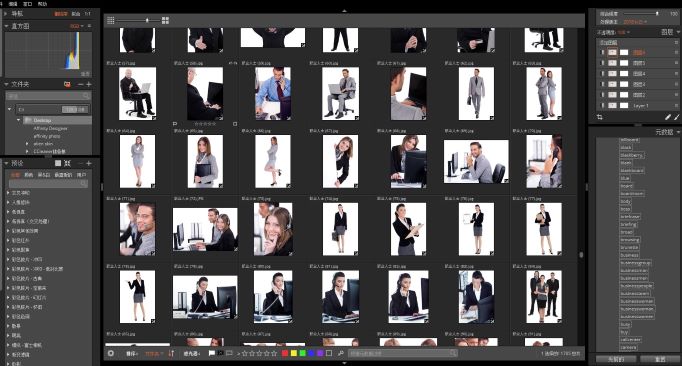Collapse the 直方图 histogram panel

pyautogui.click(x=7, y=26)
